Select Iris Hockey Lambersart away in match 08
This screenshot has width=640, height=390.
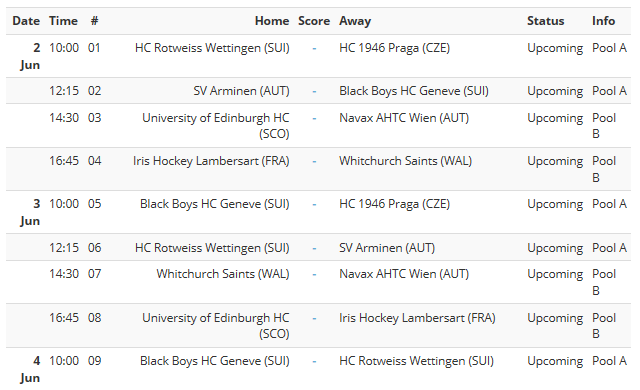417,318
